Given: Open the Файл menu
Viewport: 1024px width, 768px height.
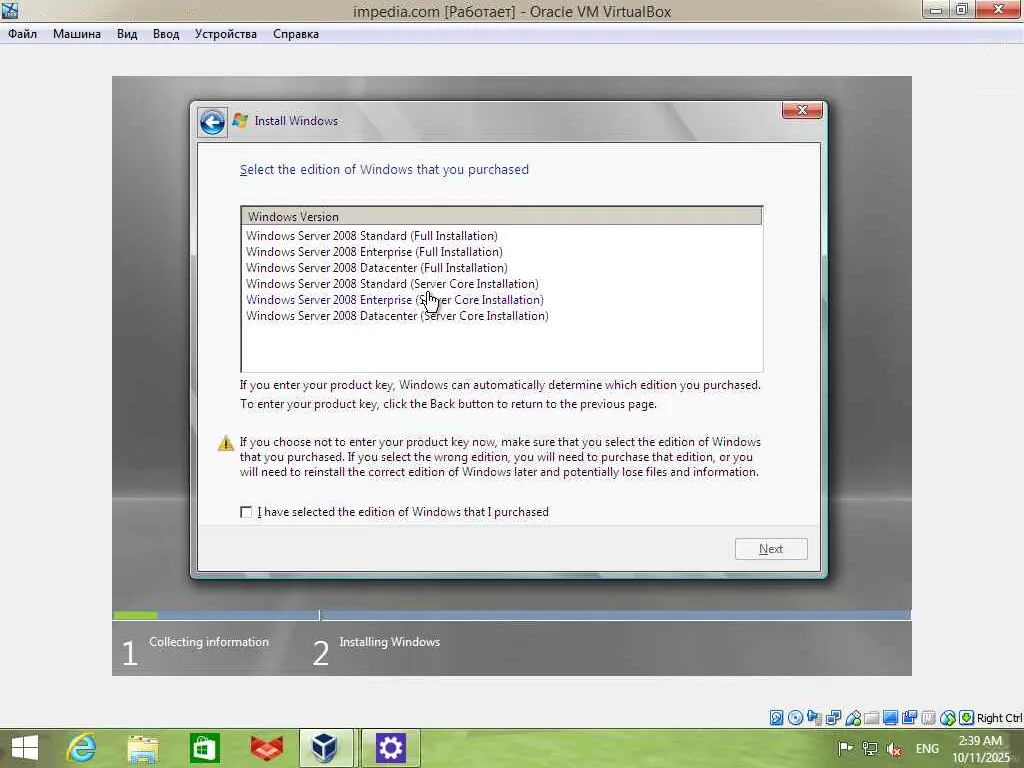Looking at the screenshot, I should 22,34.
